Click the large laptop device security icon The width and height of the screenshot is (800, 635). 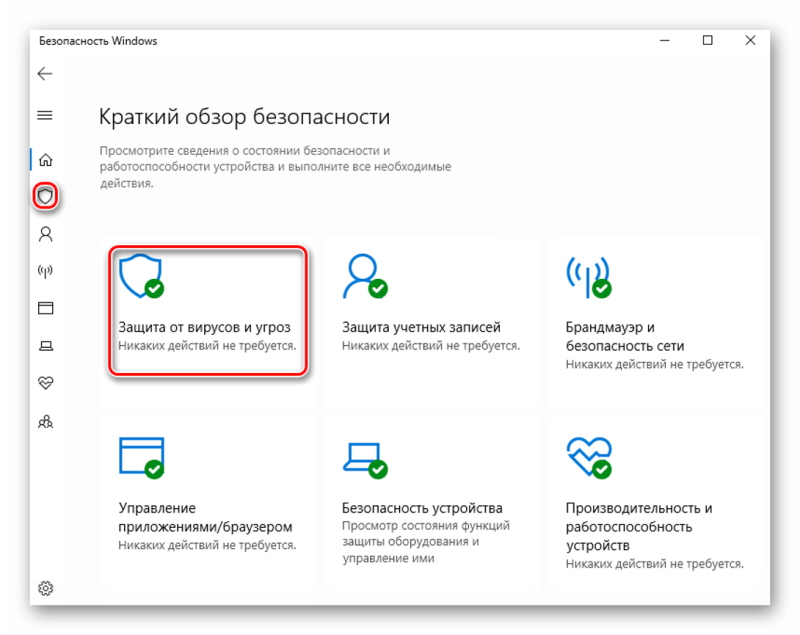pos(365,460)
